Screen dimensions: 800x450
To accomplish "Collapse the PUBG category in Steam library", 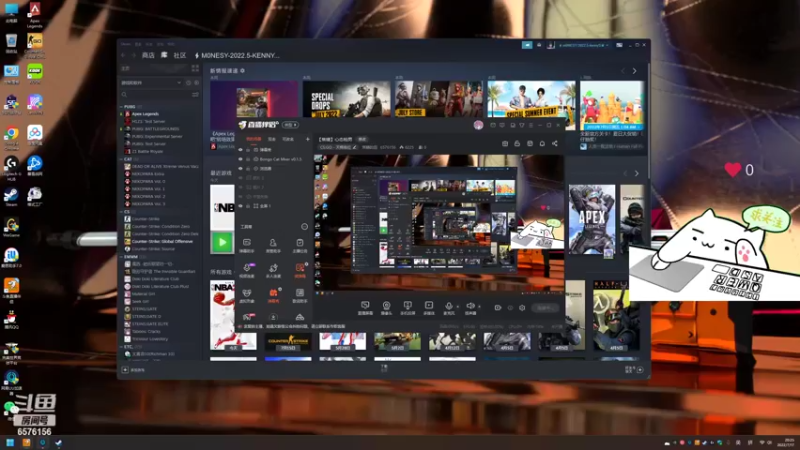I will coord(121,107).
